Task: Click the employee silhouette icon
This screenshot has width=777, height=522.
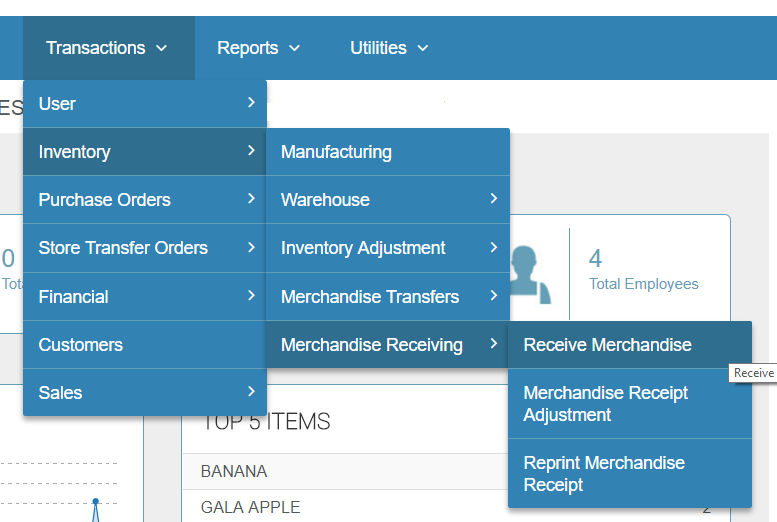Action: tap(530, 274)
